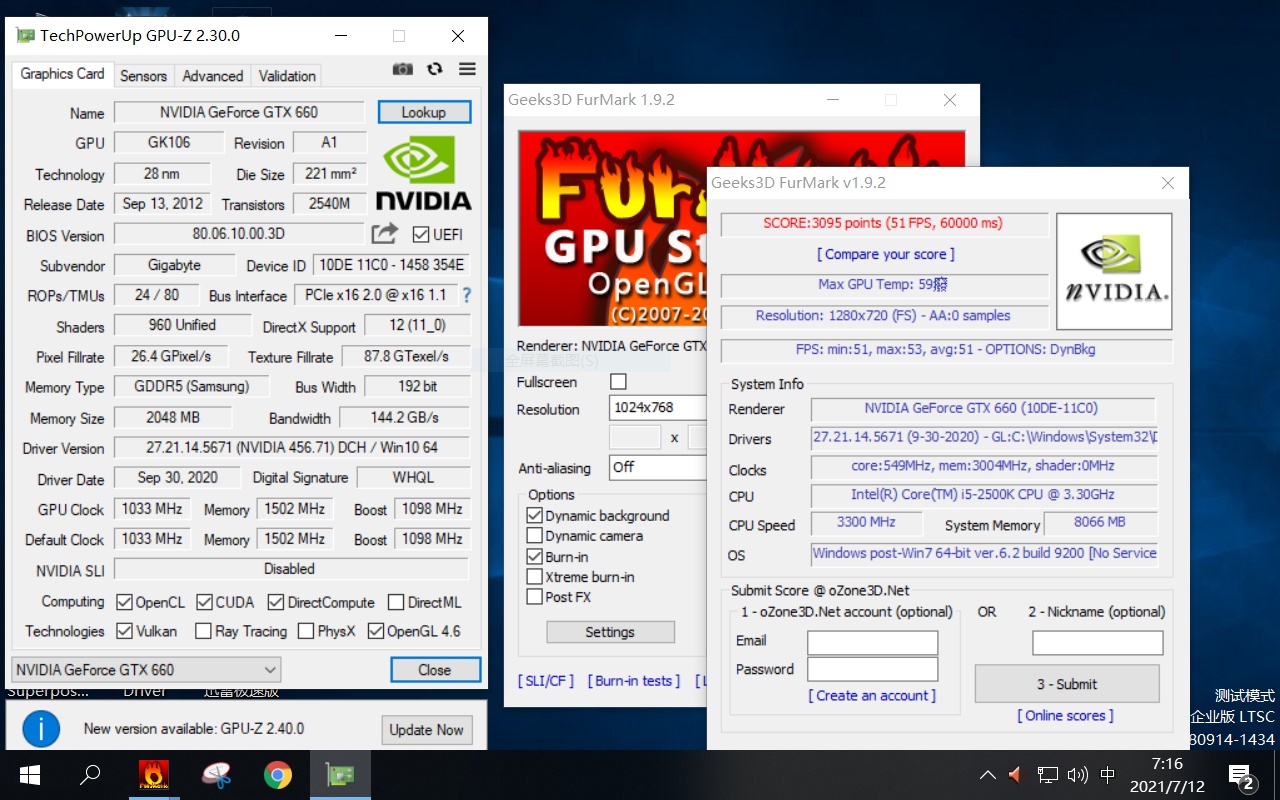
Task: Click Create an account link
Action: 872,695
